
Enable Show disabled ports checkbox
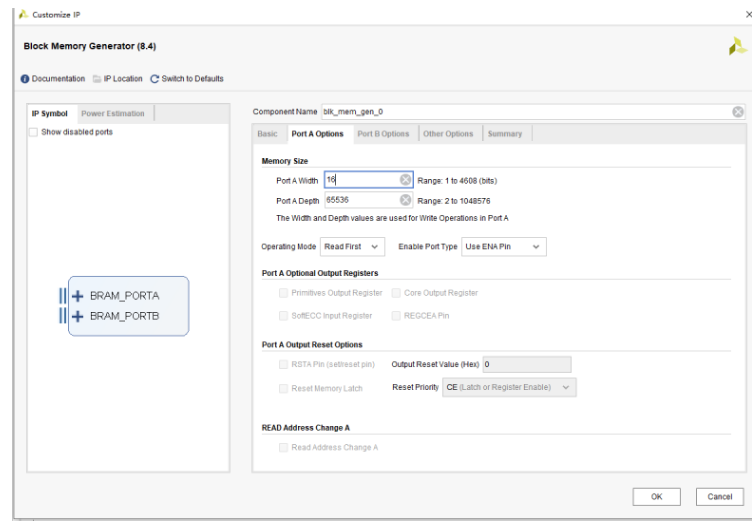click(34, 132)
